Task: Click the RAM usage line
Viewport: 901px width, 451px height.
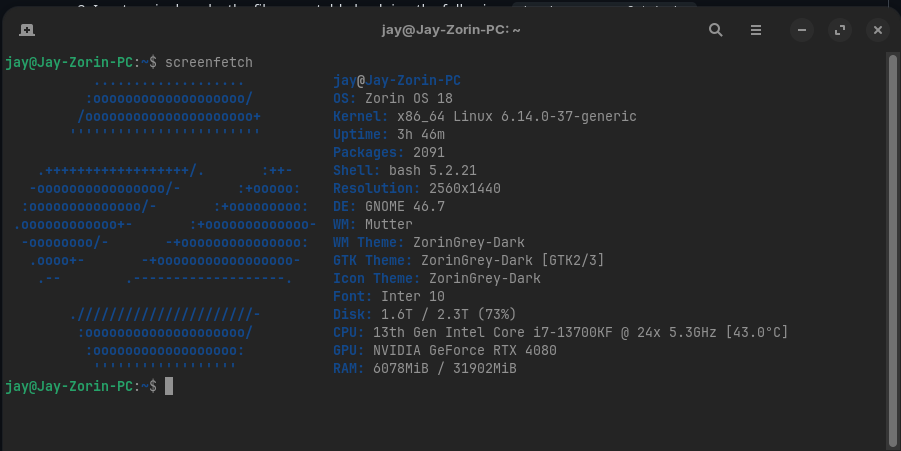Action: click(424, 368)
